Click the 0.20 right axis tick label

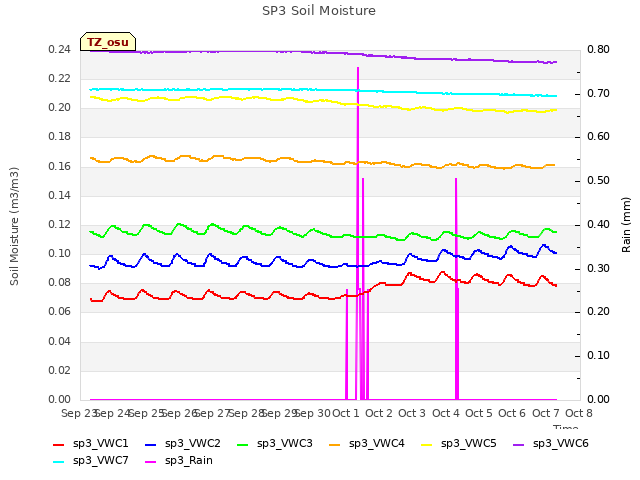click(x=598, y=311)
